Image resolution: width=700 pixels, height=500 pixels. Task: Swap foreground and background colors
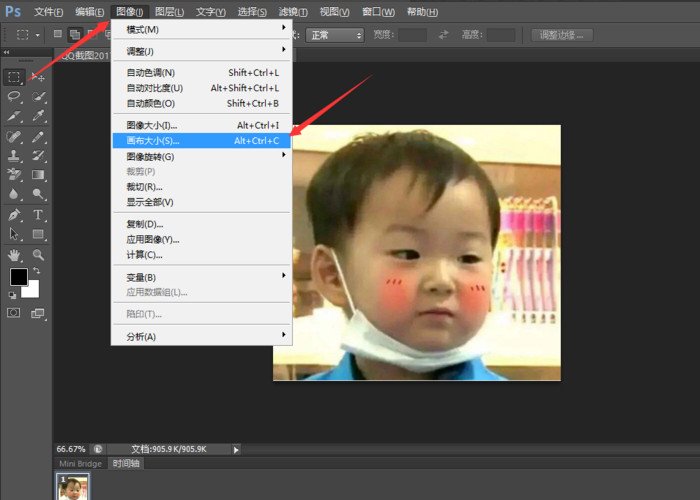pyautogui.click(x=37, y=271)
